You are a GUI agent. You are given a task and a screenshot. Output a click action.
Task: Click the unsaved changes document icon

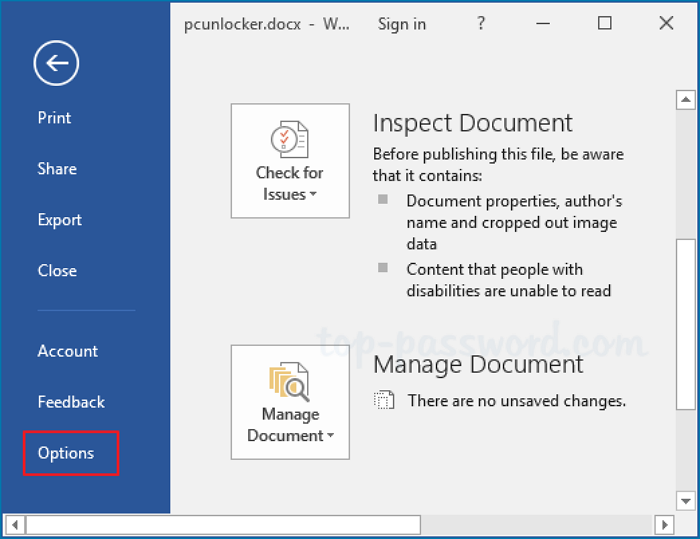pos(383,400)
